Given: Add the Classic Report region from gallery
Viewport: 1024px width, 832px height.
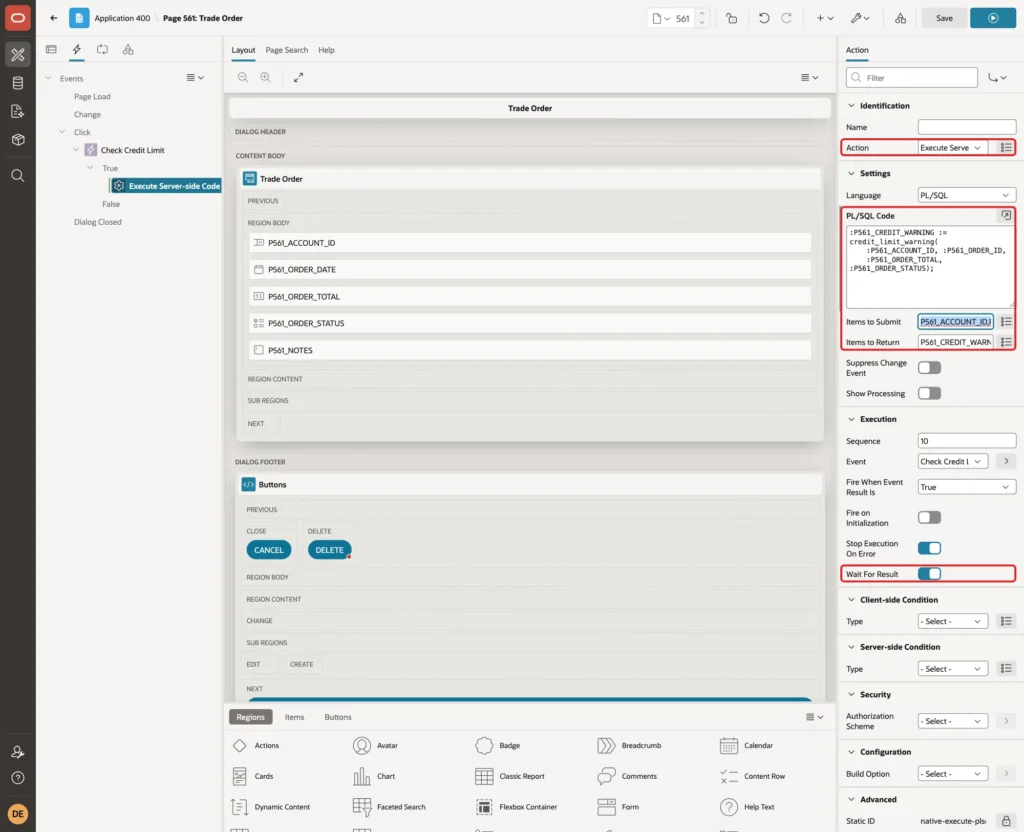Looking at the screenshot, I should coord(509,776).
